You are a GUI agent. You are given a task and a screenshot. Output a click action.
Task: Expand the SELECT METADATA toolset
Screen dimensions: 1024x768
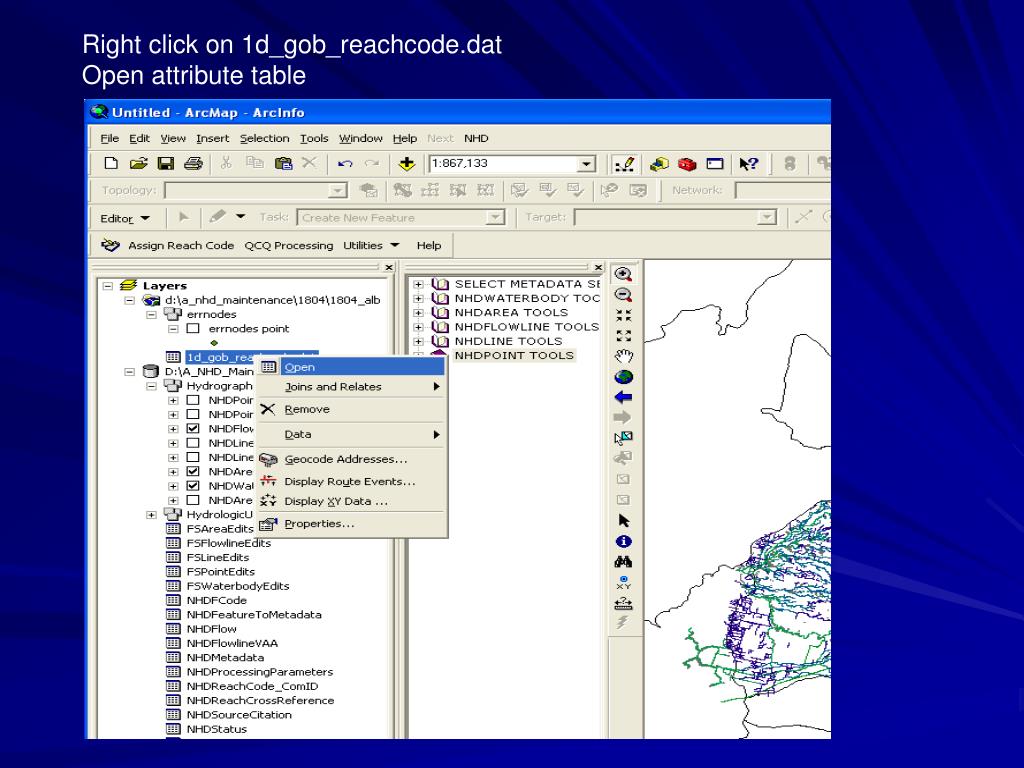point(418,284)
